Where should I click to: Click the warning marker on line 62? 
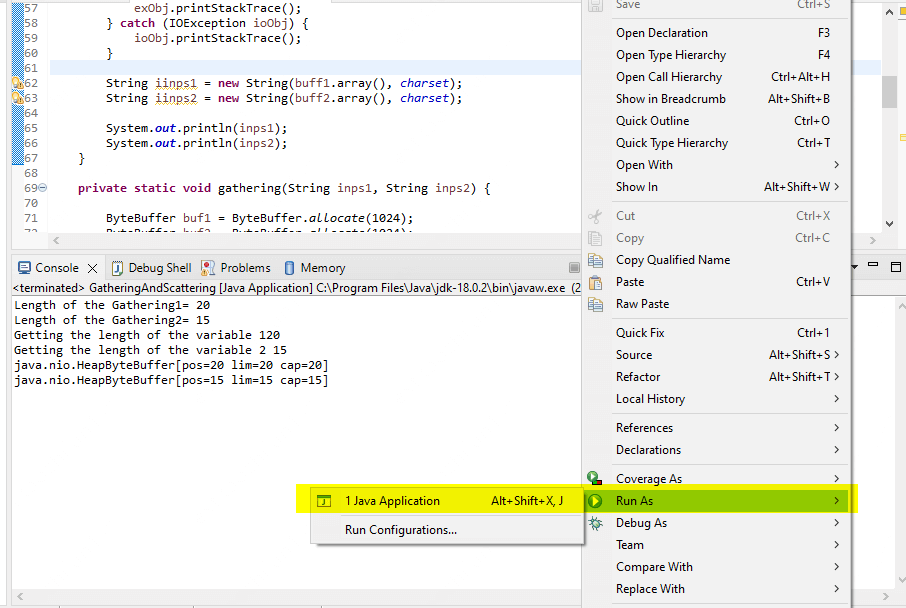18,83
